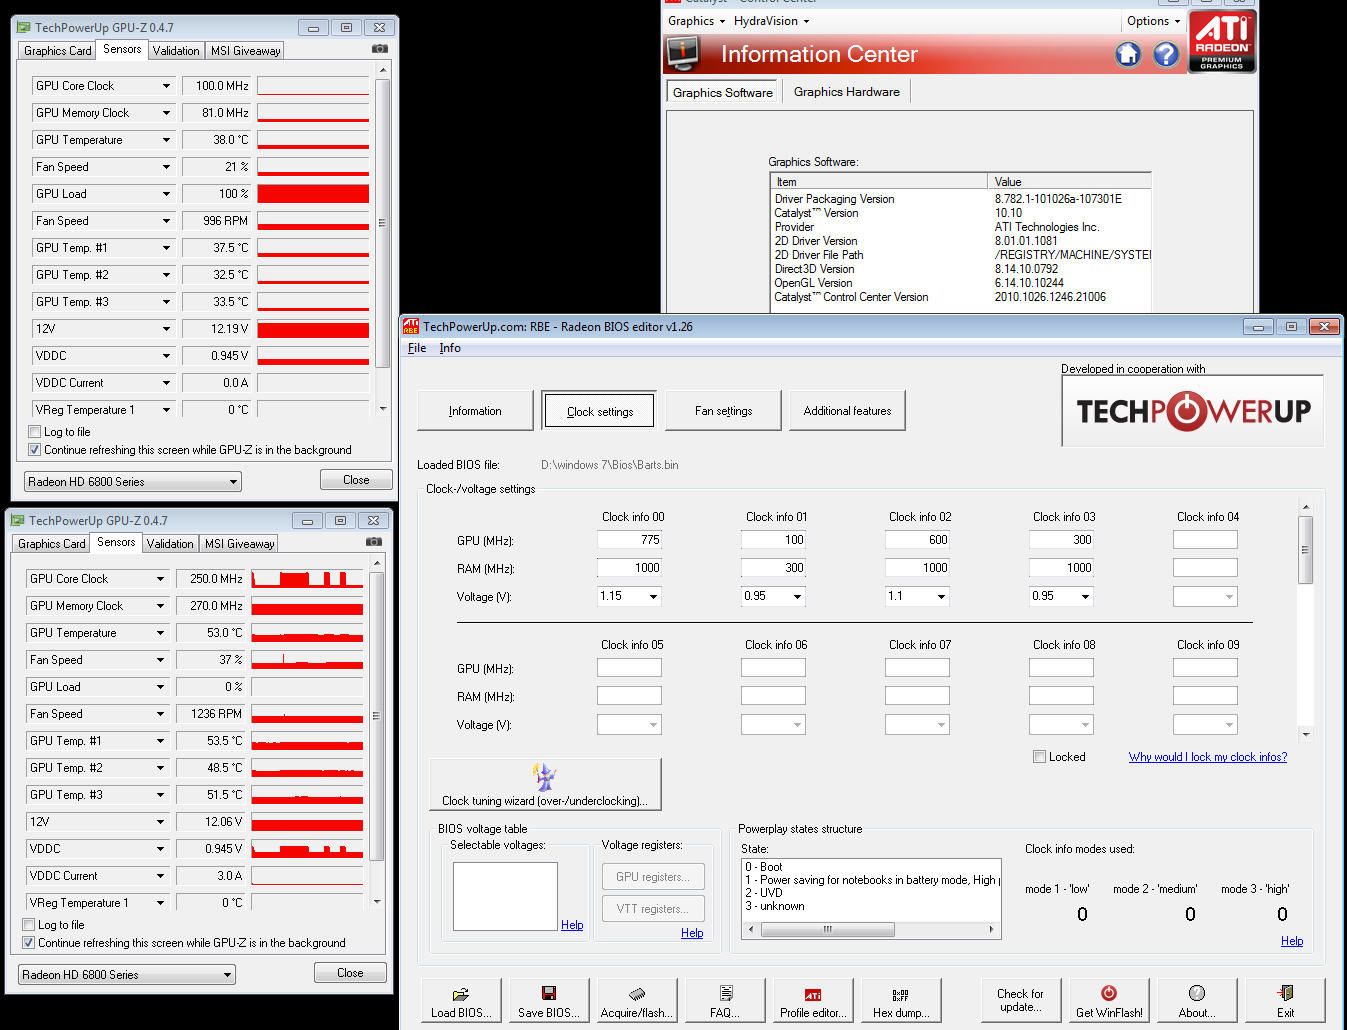The height and width of the screenshot is (1030, 1347).
Task: Click the Hex dump icon button
Action: point(901,1002)
